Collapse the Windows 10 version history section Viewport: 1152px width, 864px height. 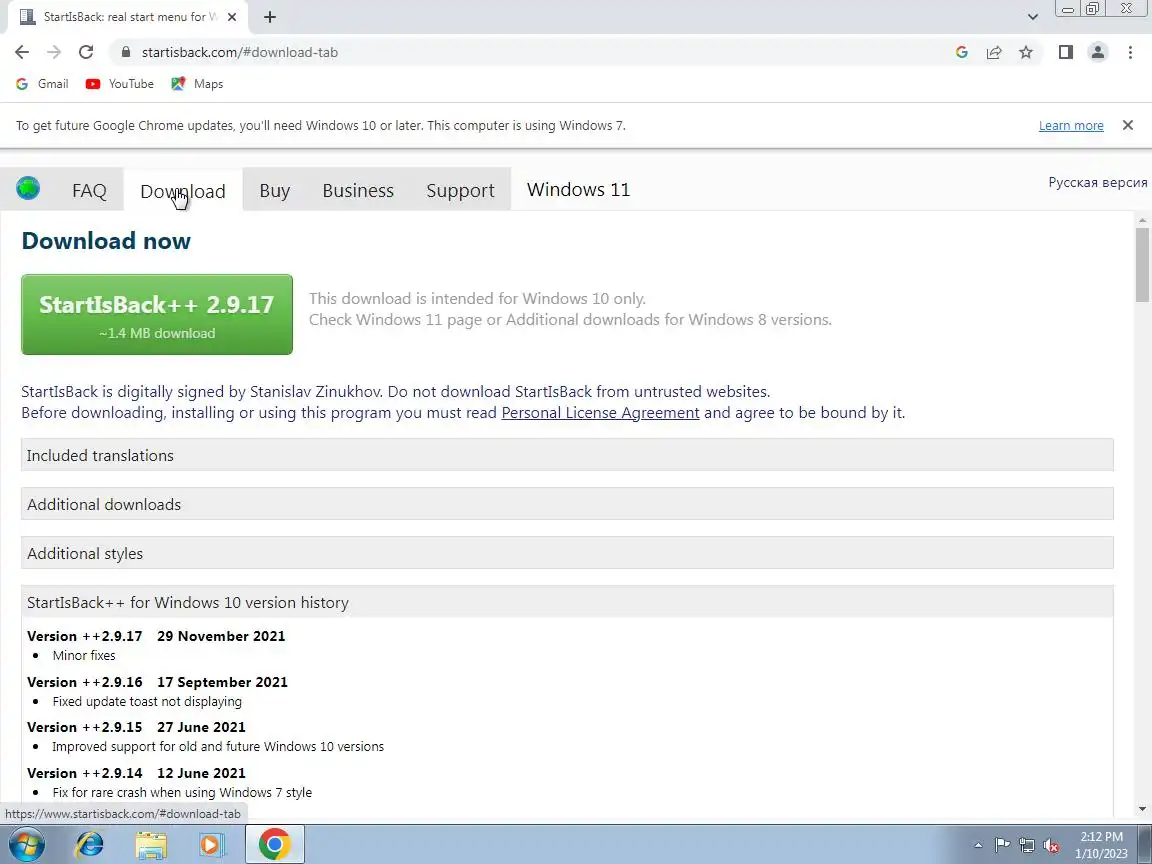point(567,602)
